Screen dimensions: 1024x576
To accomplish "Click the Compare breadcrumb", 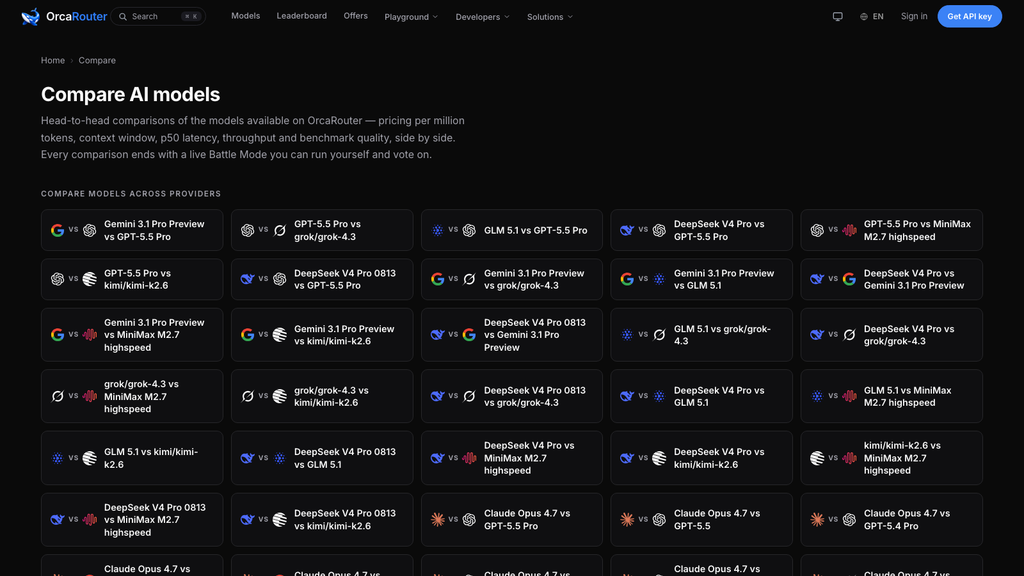I will coord(97,60).
